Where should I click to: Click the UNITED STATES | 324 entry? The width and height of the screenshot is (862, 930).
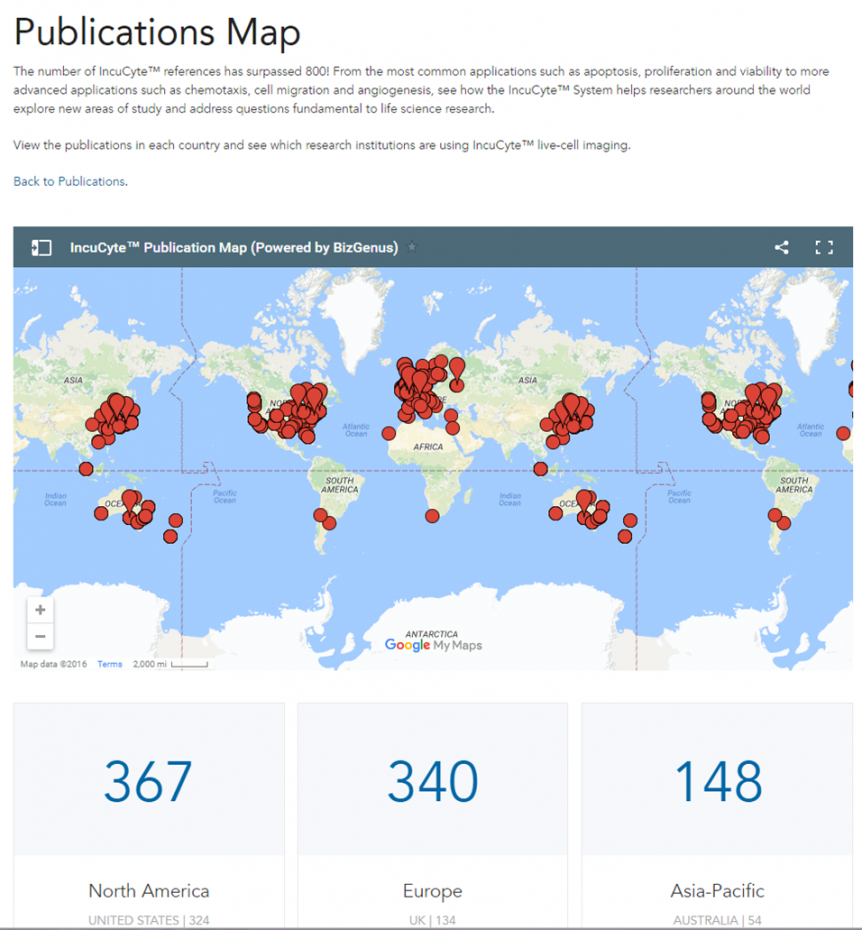(x=148, y=920)
